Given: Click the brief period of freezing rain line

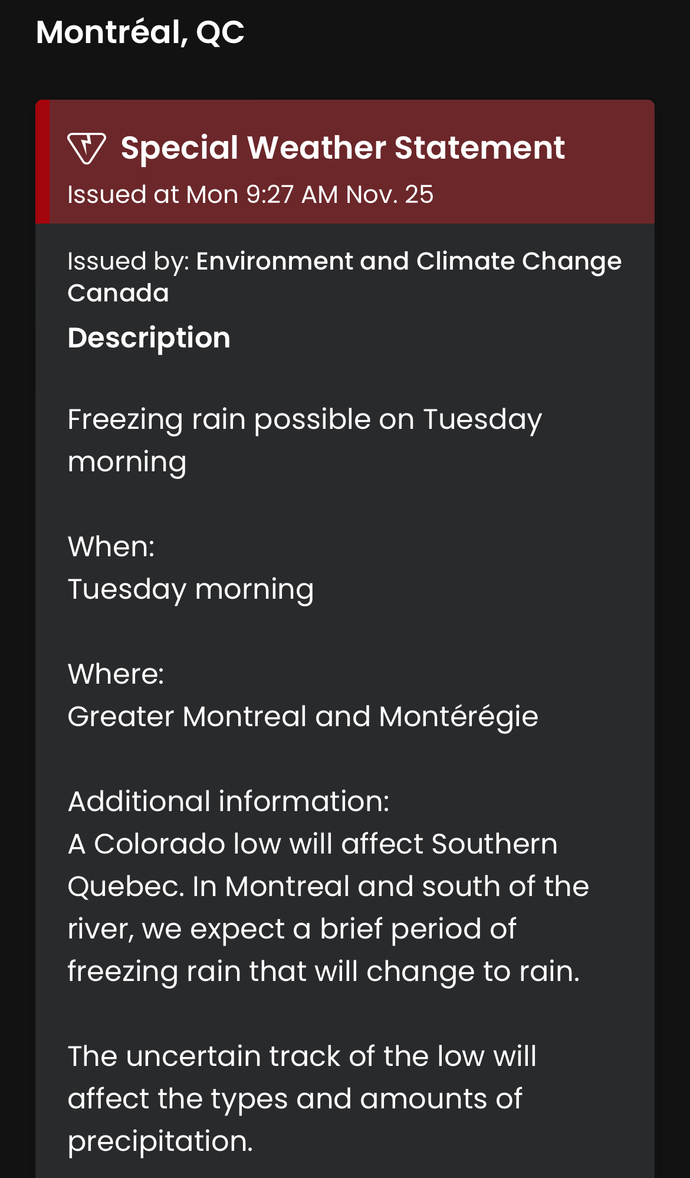Looking at the screenshot, I should 324,950.
